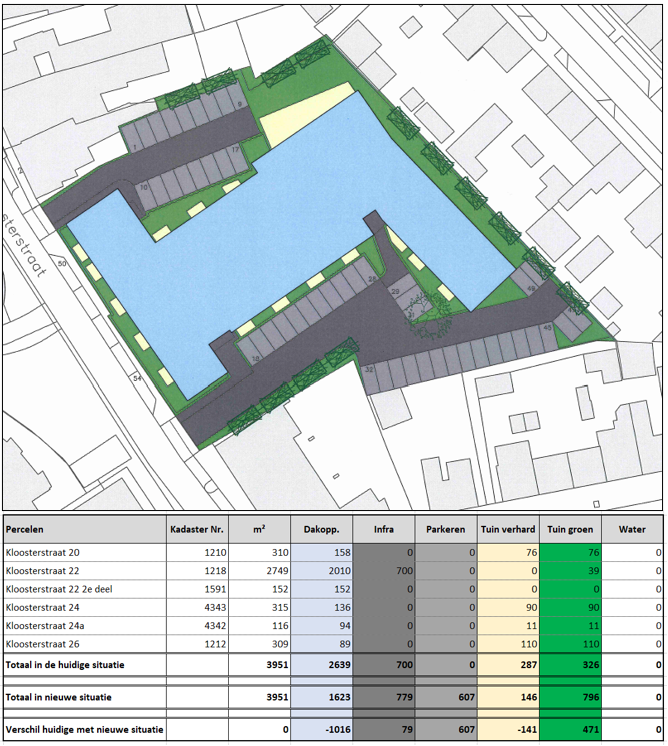
Task: Select parking space 10 on the map
Action: coord(143,187)
